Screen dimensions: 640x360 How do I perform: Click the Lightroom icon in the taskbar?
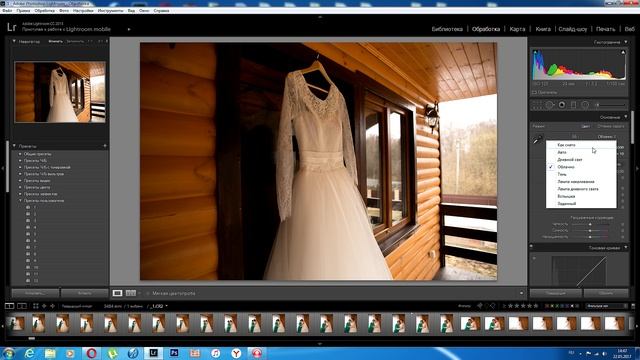tap(153, 353)
